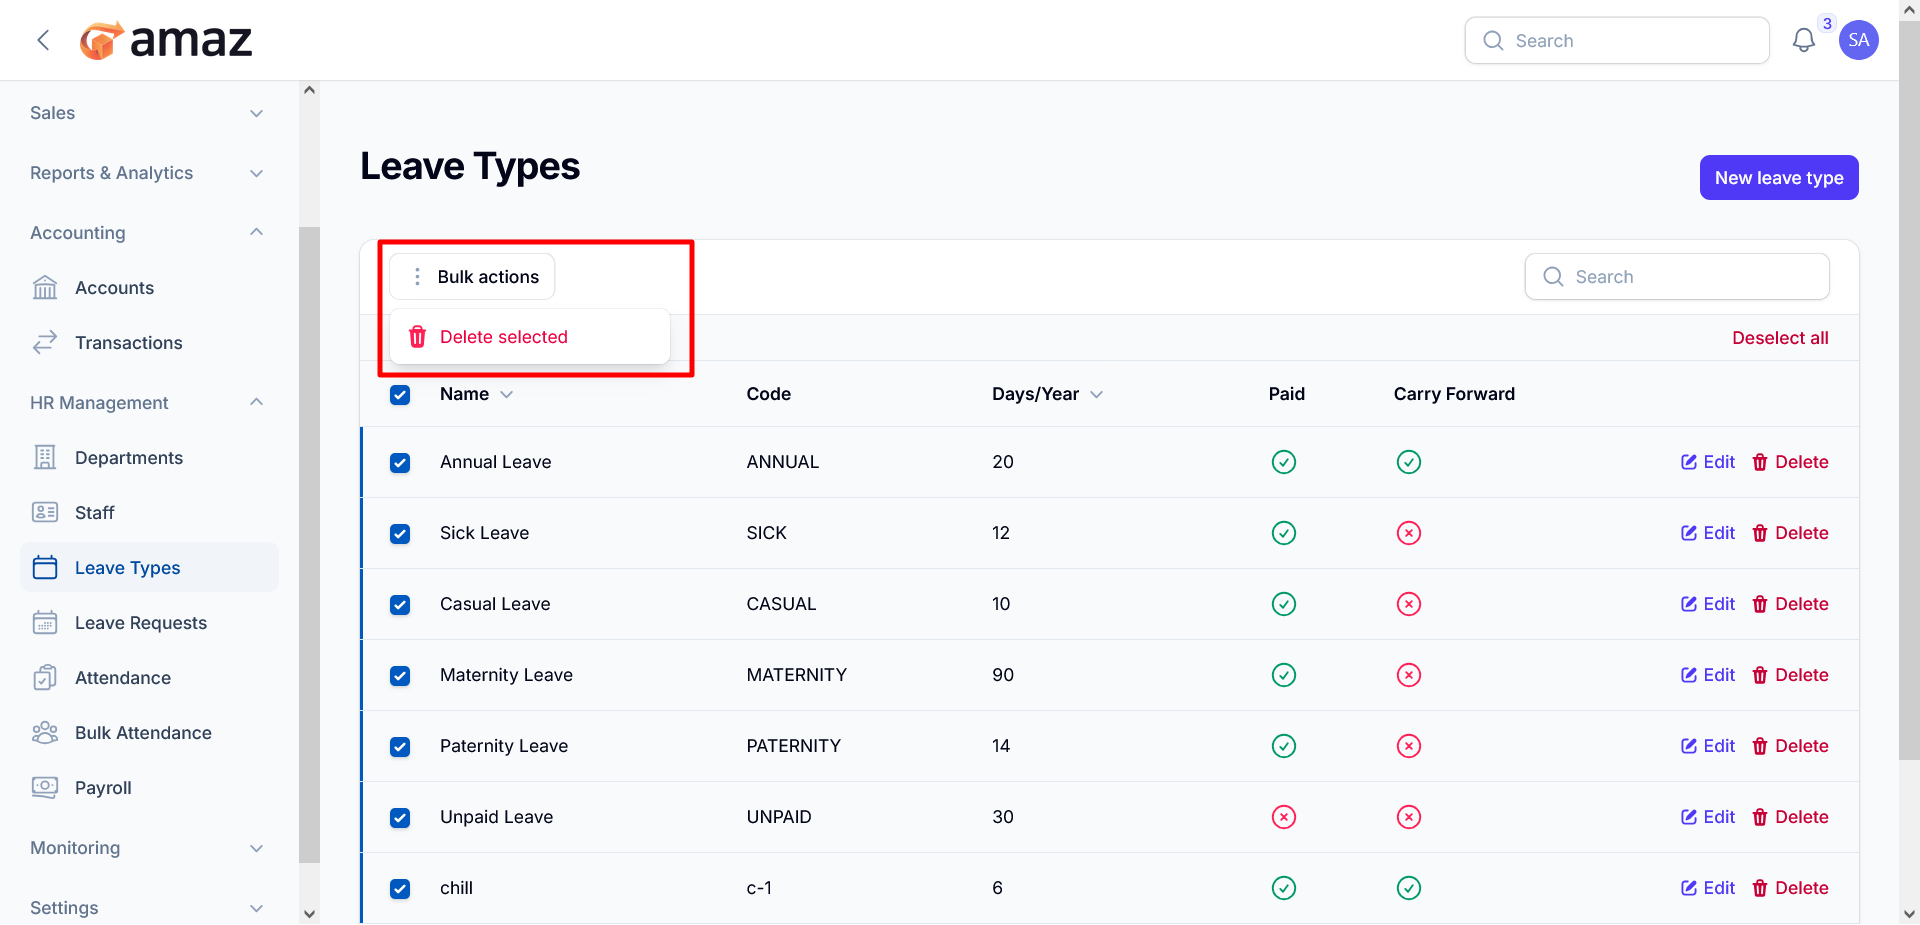Click the New leave type button

(1779, 178)
